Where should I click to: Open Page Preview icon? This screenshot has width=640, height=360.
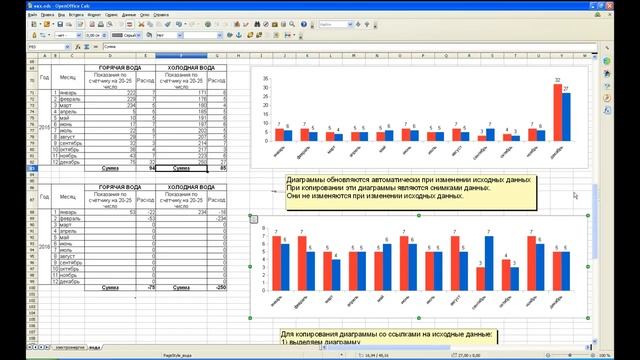pyautogui.click(x=109, y=24)
